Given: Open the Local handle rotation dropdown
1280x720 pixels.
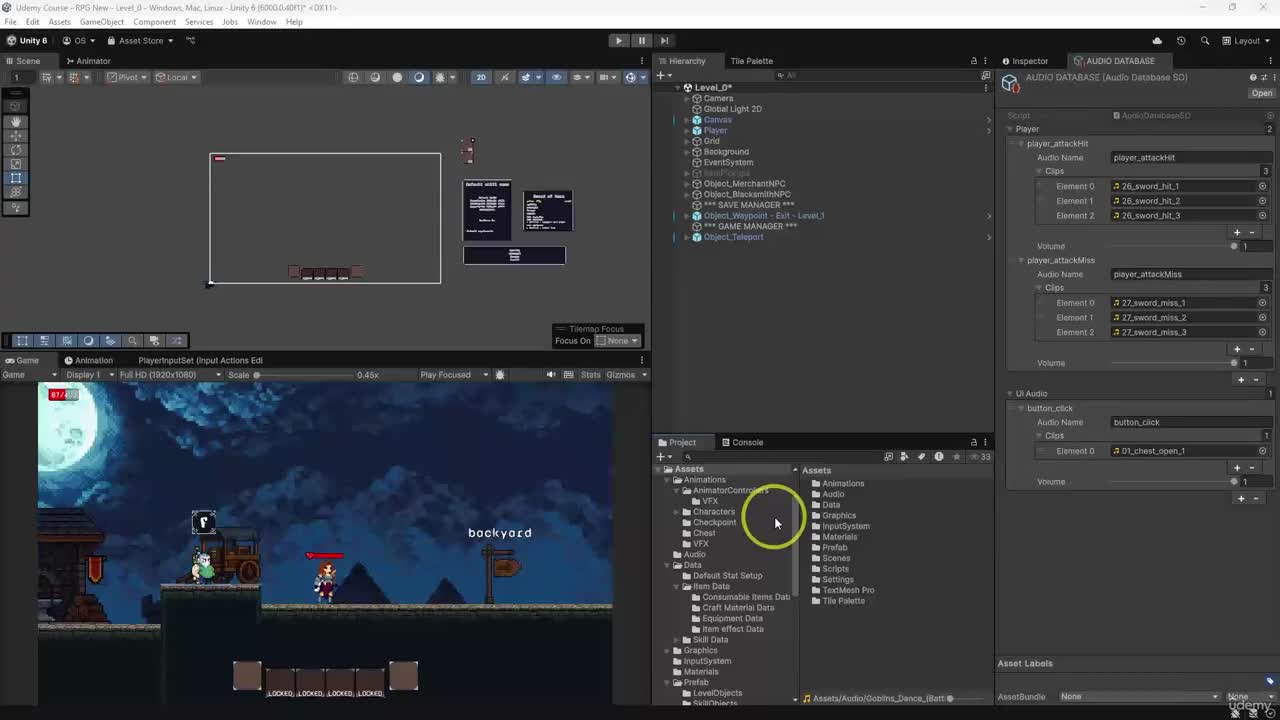Looking at the screenshot, I should (x=178, y=77).
